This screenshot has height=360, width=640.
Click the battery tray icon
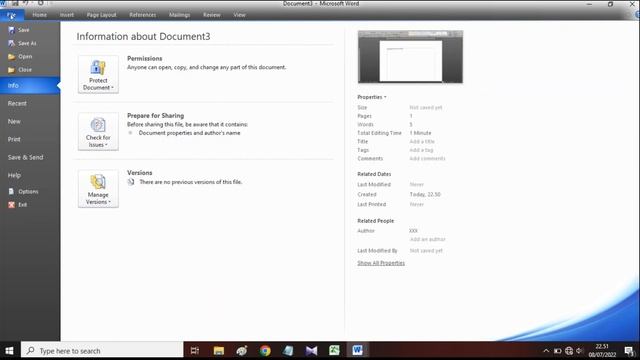tap(558, 351)
